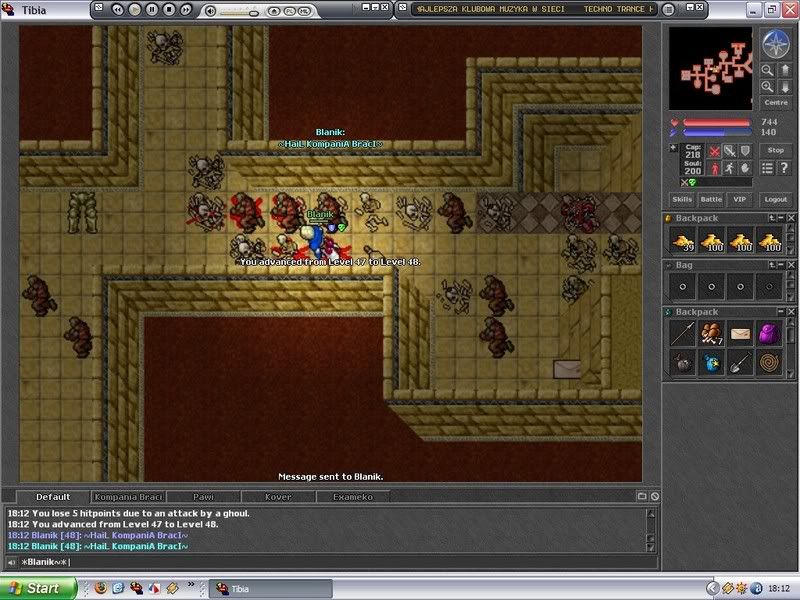
Task: Select the meat stack of 7
Action: point(711,334)
